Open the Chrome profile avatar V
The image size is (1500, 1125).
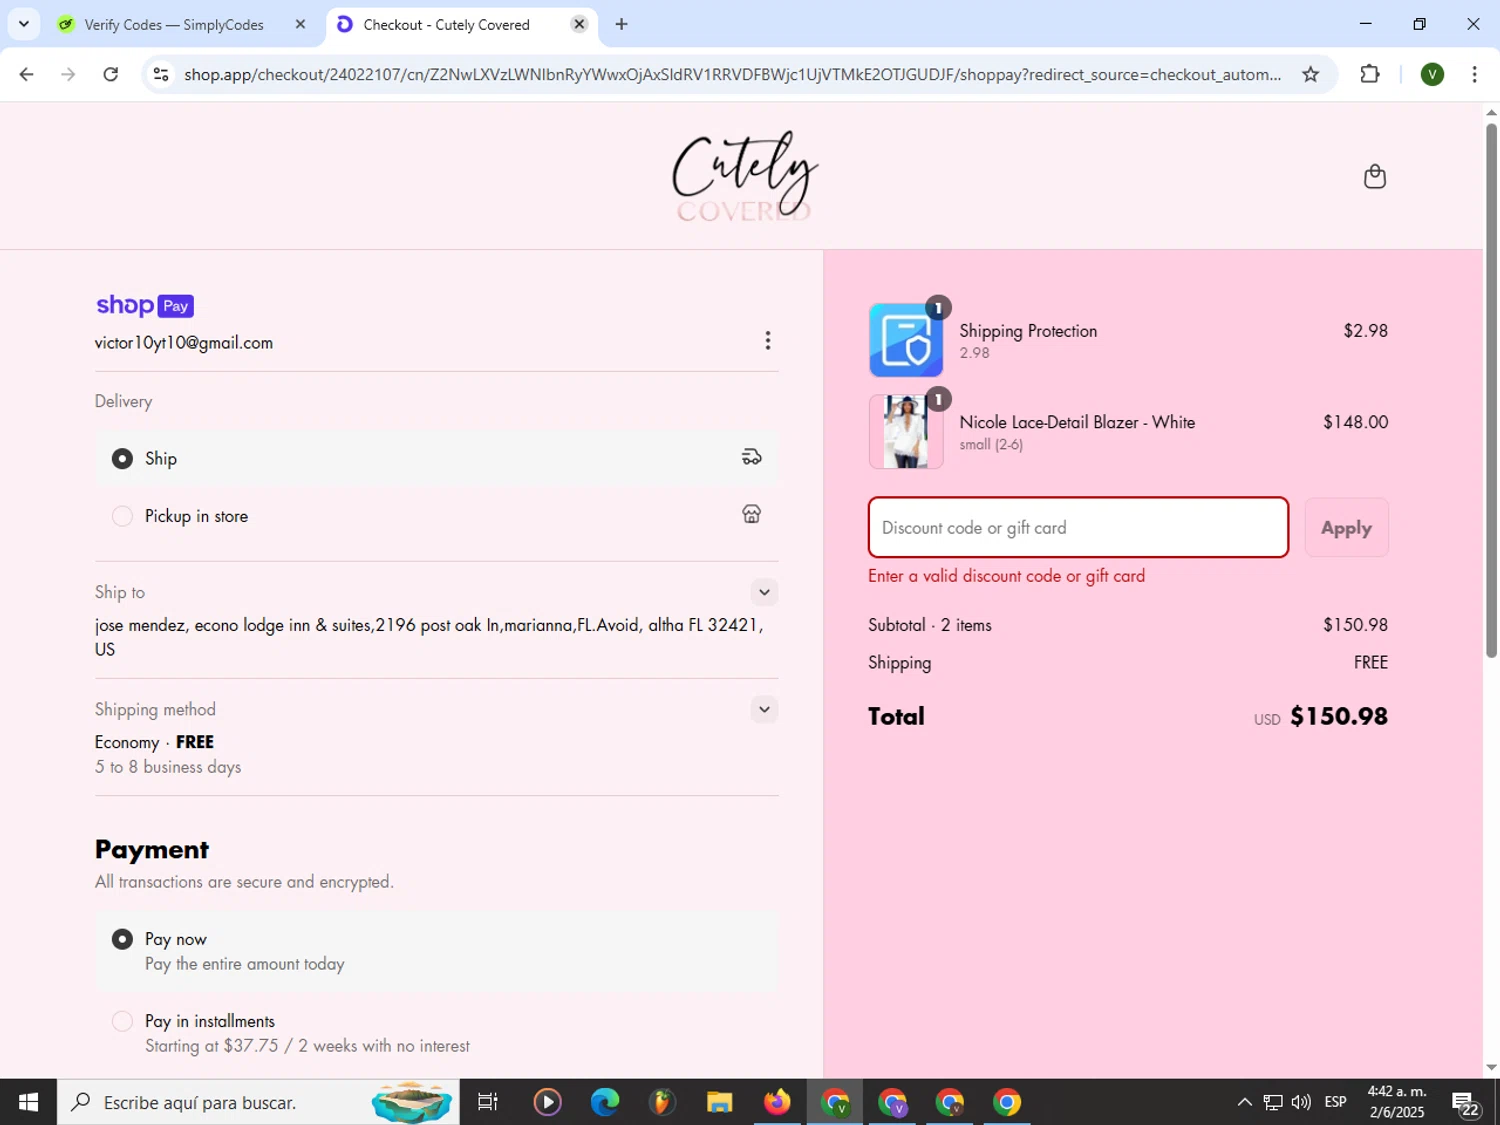1432,74
